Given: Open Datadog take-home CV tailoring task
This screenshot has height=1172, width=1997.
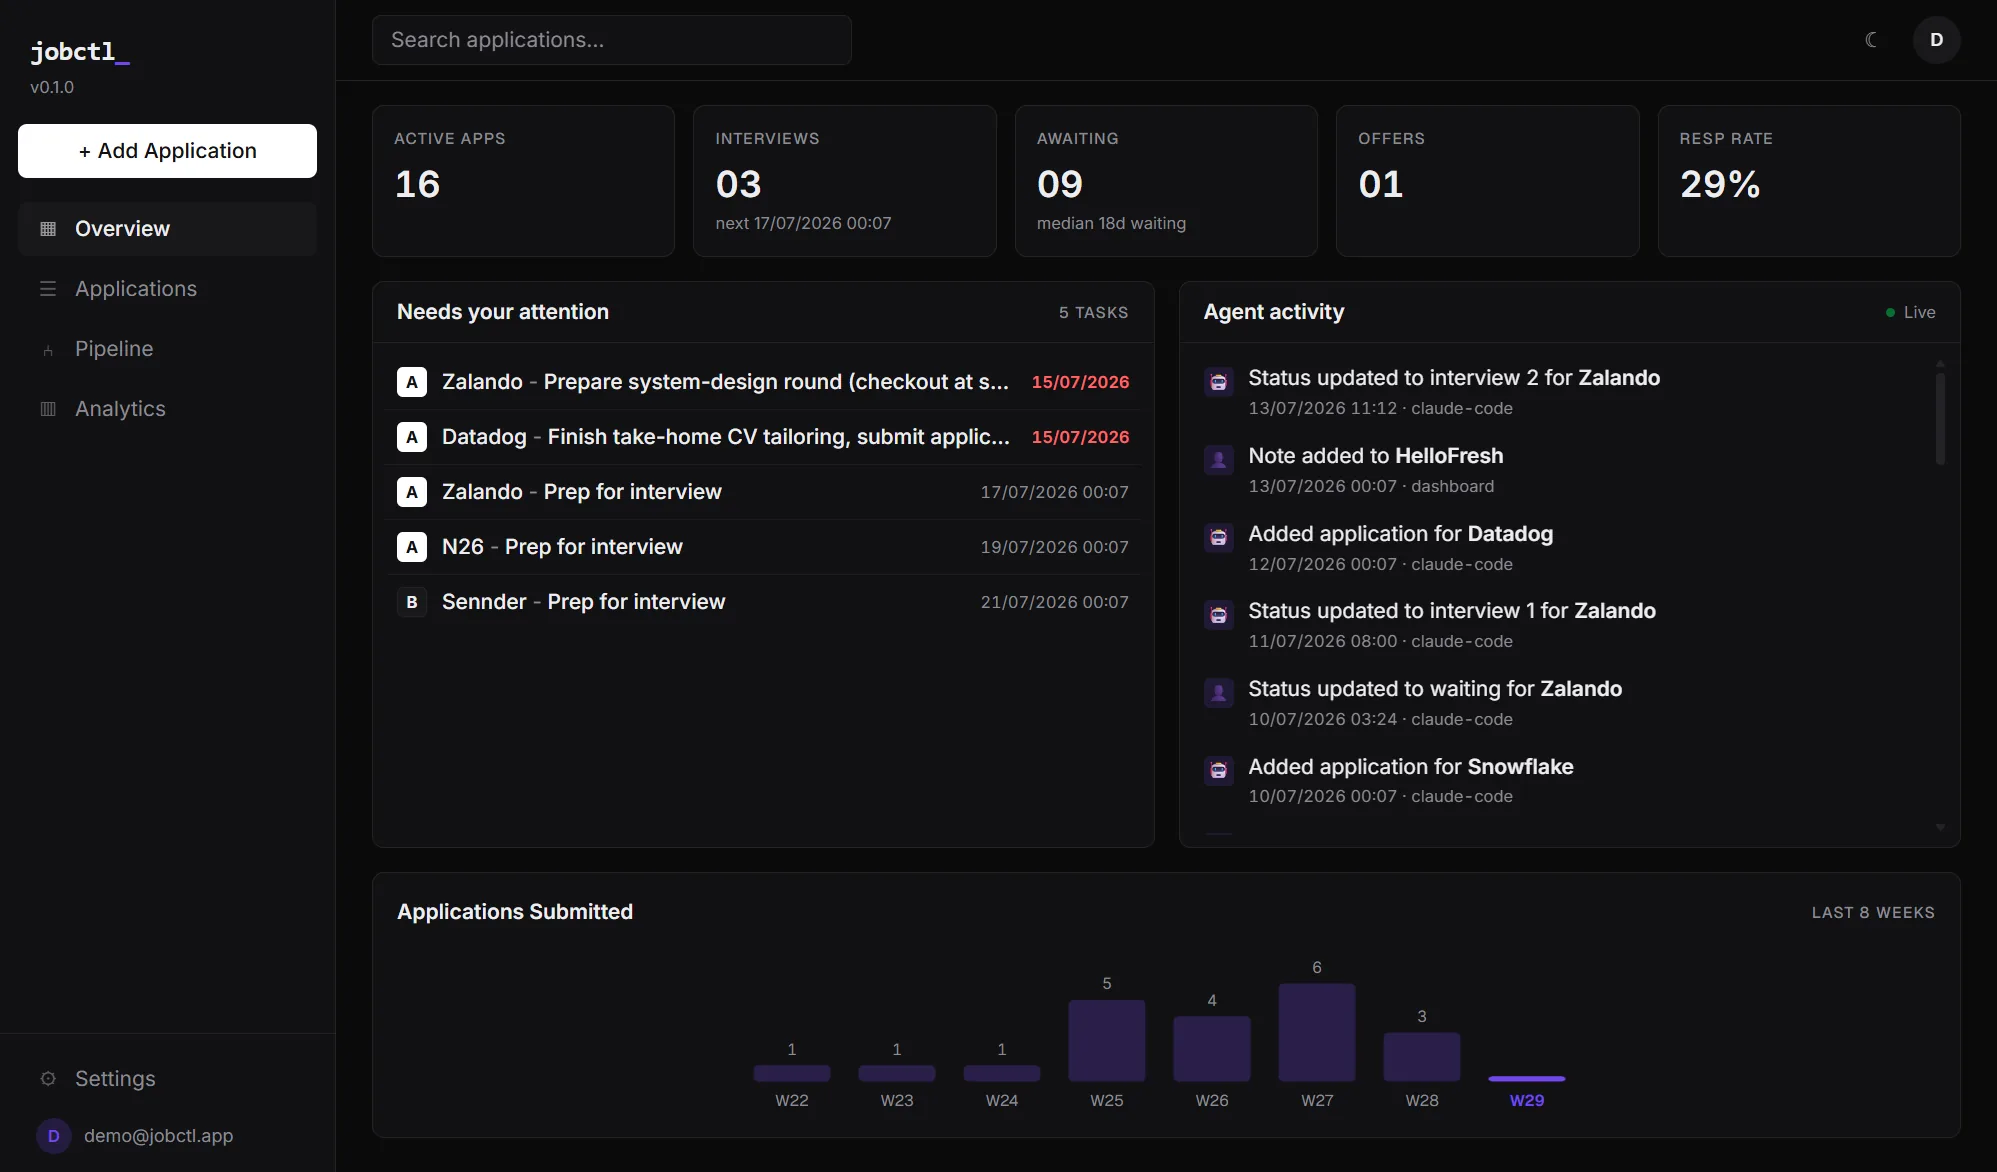Looking at the screenshot, I should (x=763, y=437).
